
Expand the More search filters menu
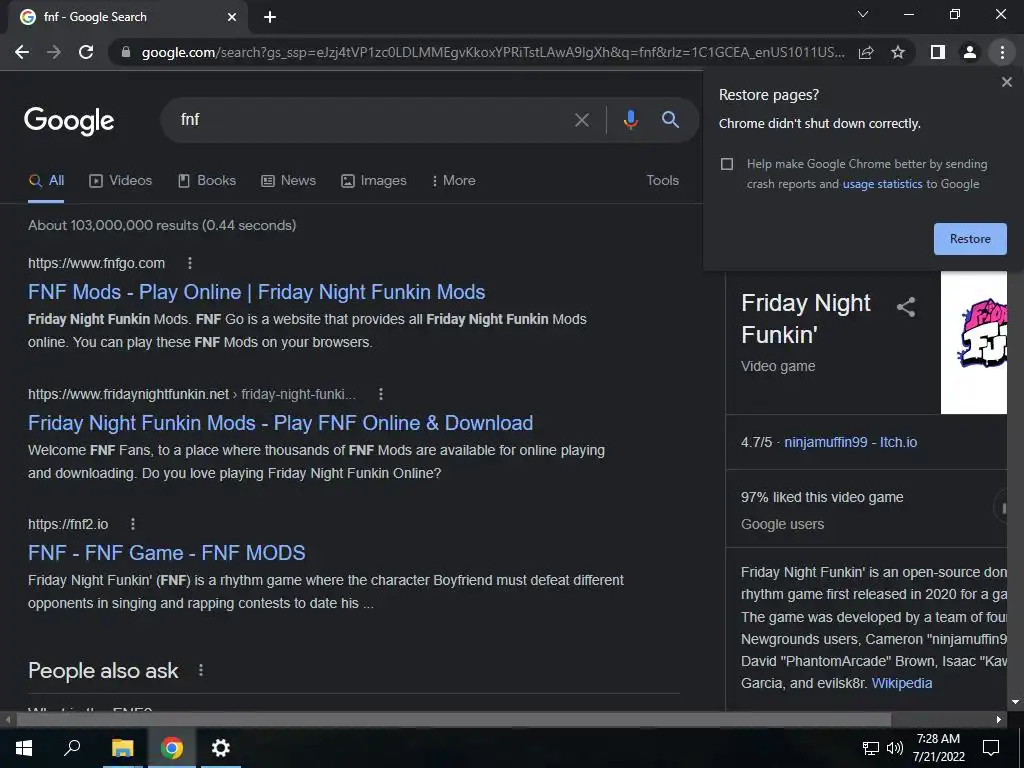click(x=453, y=180)
